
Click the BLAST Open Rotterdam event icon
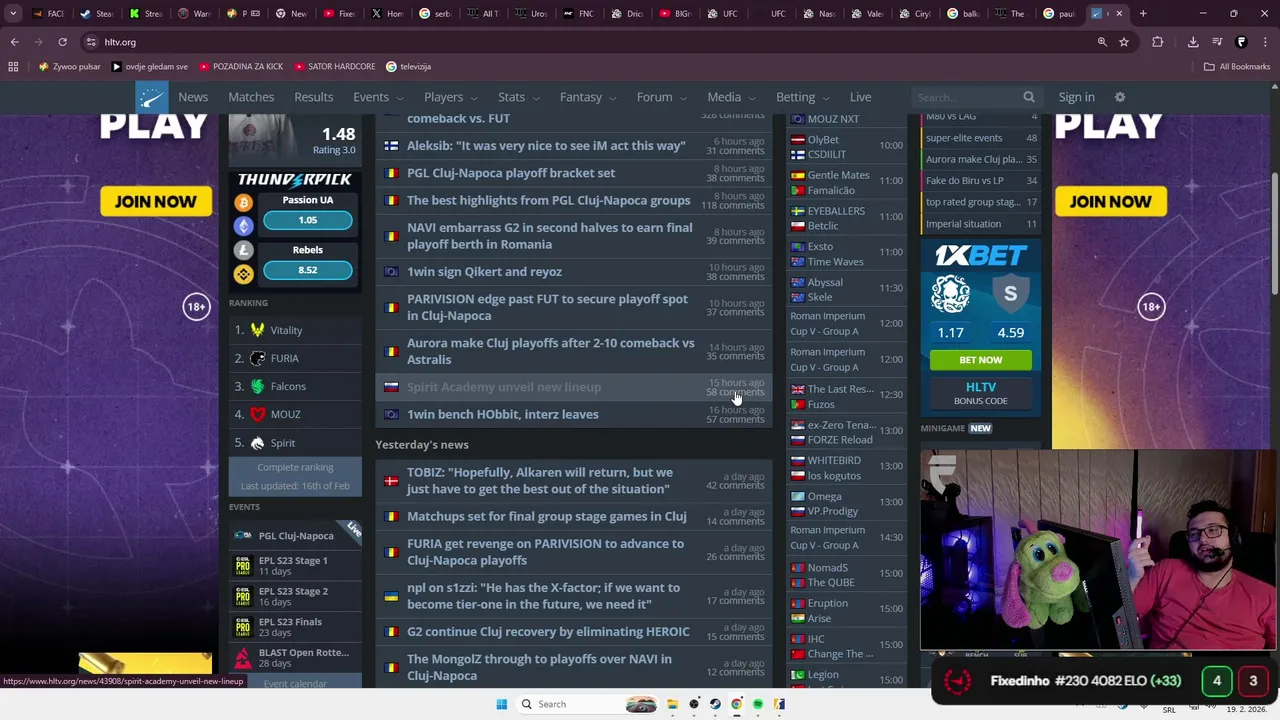point(243,658)
